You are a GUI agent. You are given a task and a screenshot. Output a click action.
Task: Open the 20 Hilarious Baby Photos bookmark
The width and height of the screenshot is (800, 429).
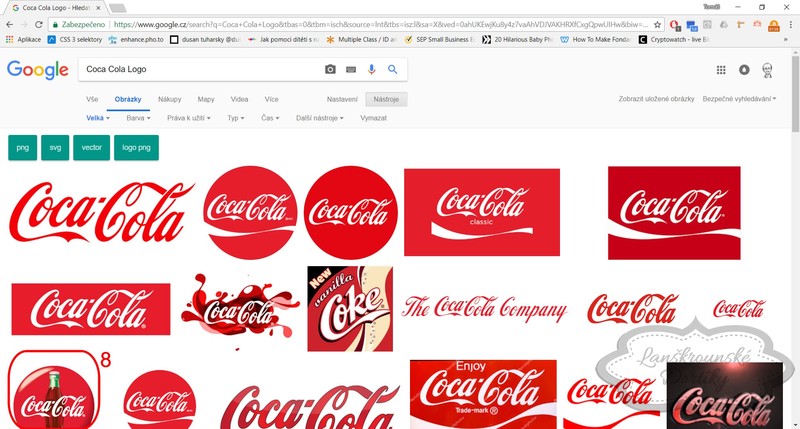point(518,39)
